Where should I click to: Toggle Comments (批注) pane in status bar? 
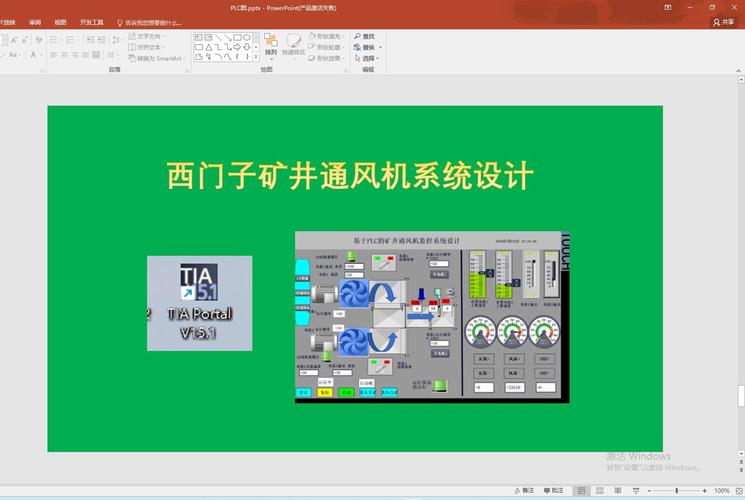click(554, 490)
